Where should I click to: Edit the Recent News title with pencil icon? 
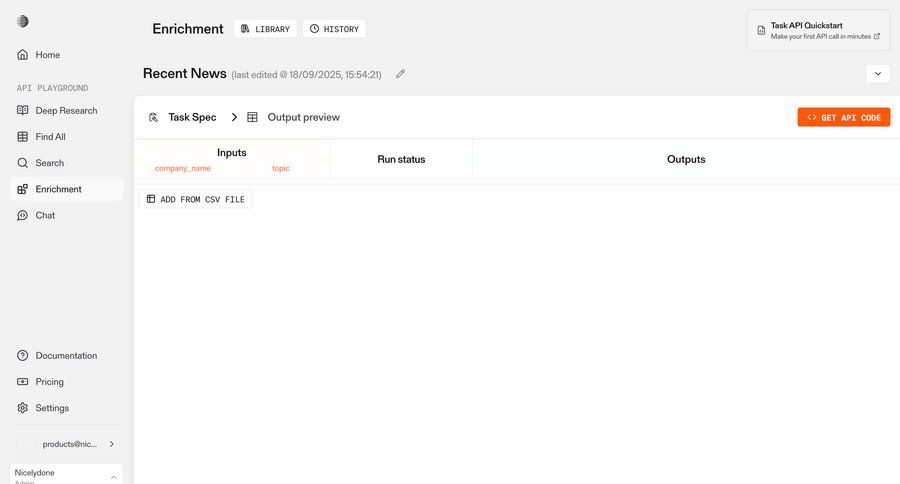pos(401,74)
